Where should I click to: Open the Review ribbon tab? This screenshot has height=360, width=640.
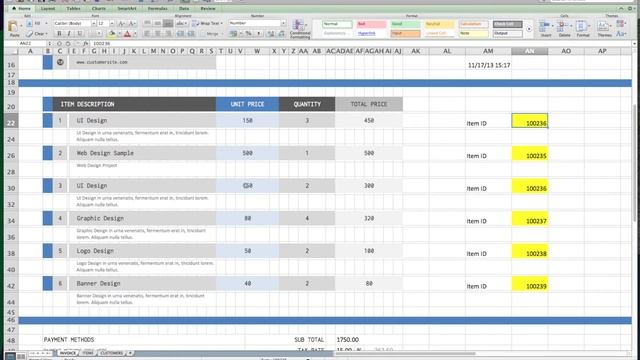(x=208, y=9)
